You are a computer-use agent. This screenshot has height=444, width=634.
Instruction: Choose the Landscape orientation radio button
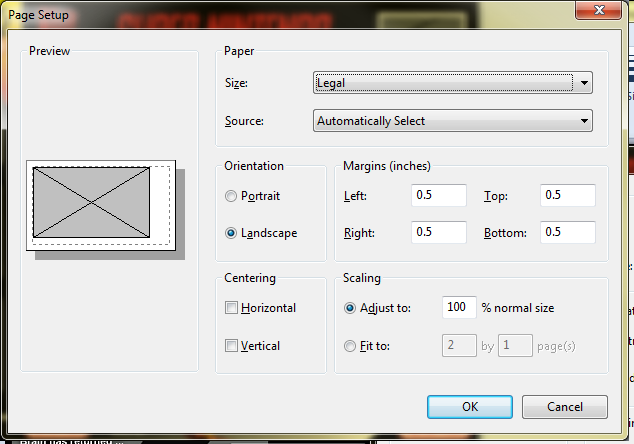pos(232,233)
